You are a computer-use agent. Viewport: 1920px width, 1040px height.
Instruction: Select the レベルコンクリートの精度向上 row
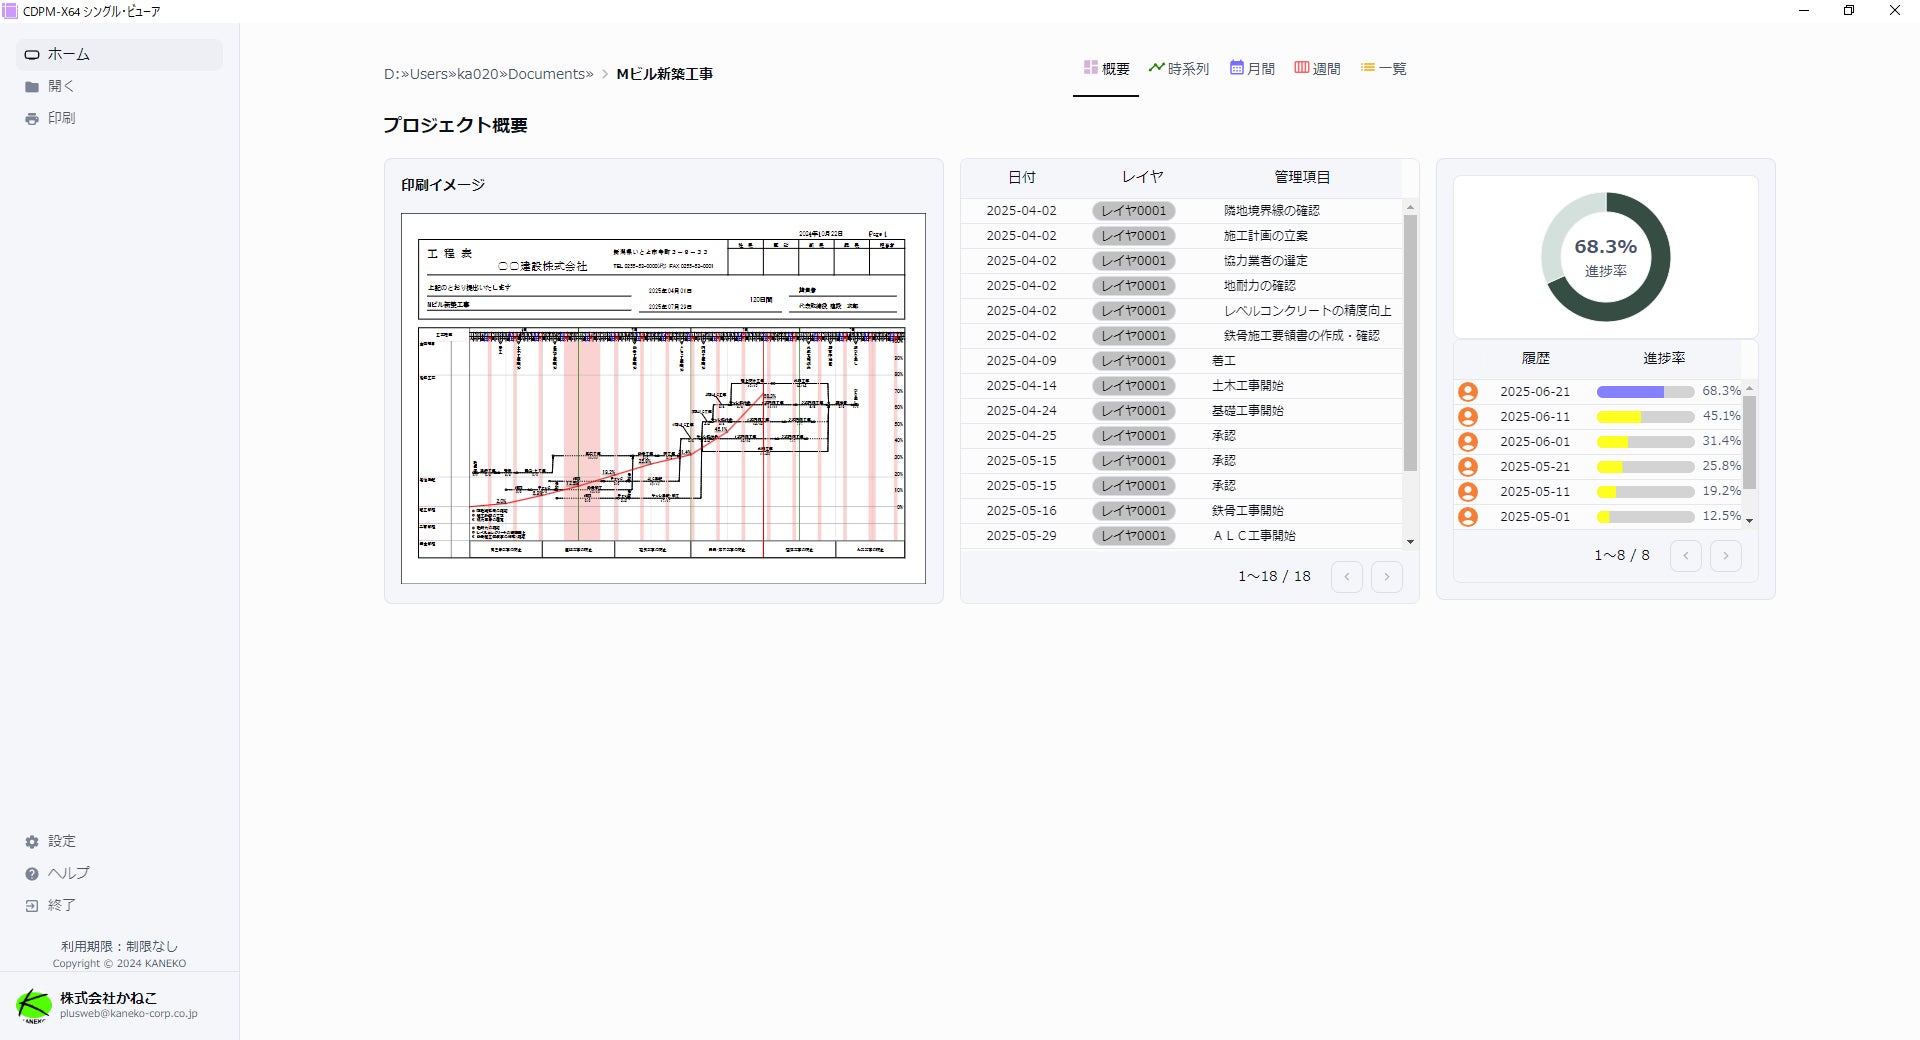[1182, 311]
